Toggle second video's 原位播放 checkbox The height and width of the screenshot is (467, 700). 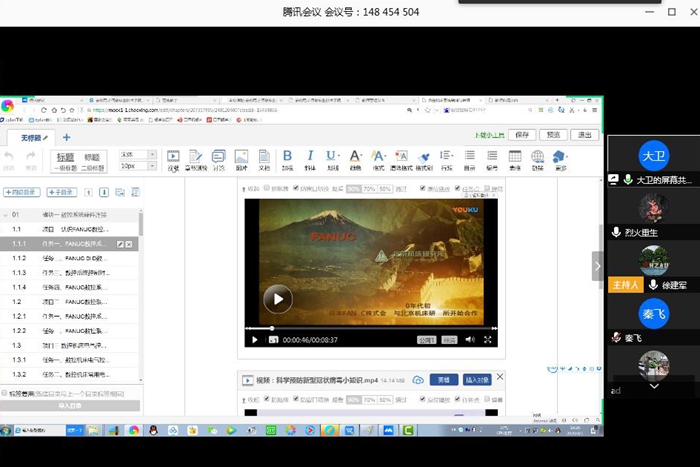point(422,399)
